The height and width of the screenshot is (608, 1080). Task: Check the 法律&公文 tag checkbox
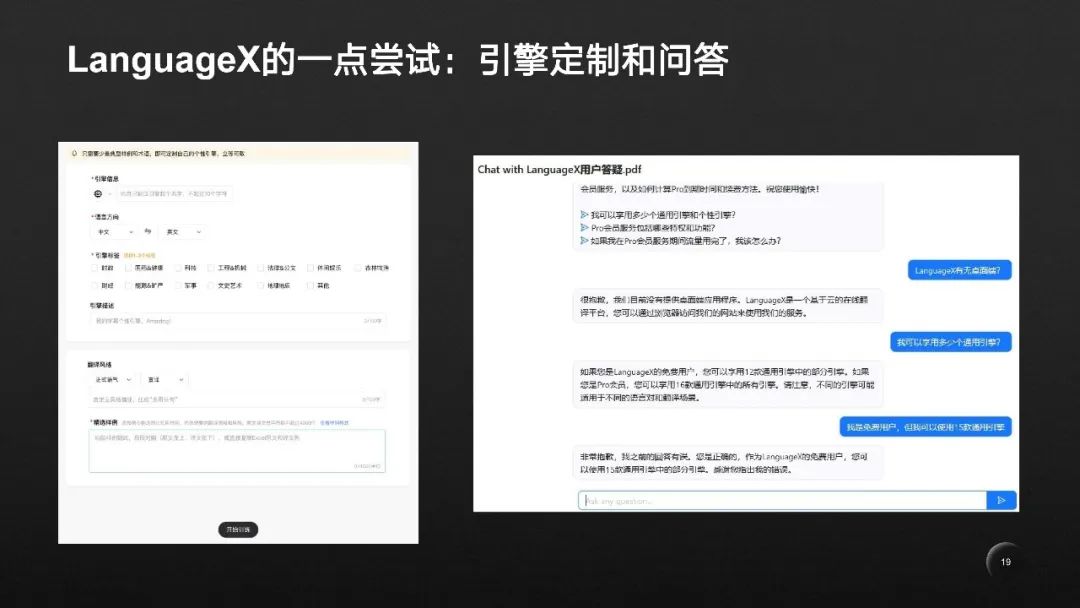(260, 268)
